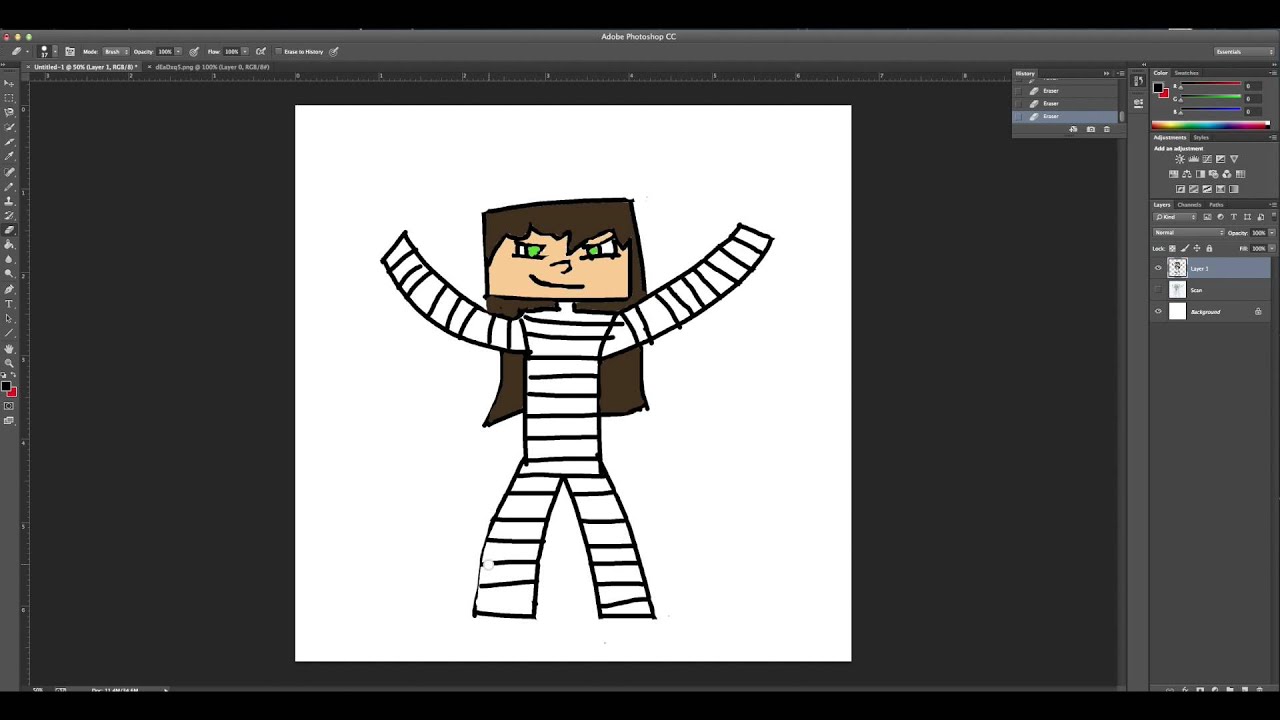The width and height of the screenshot is (1280, 720).
Task: Select the Untitled-1 document tab
Action: pos(83,67)
